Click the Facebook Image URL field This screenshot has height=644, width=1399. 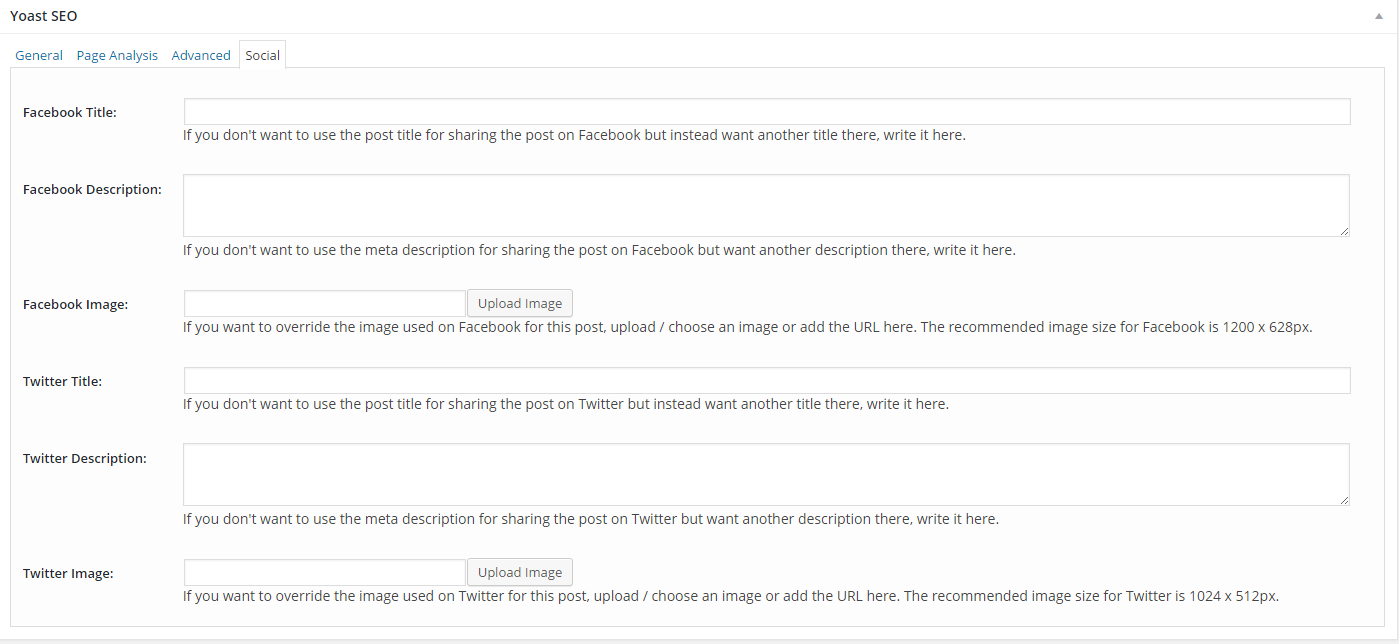pyautogui.click(x=324, y=302)
